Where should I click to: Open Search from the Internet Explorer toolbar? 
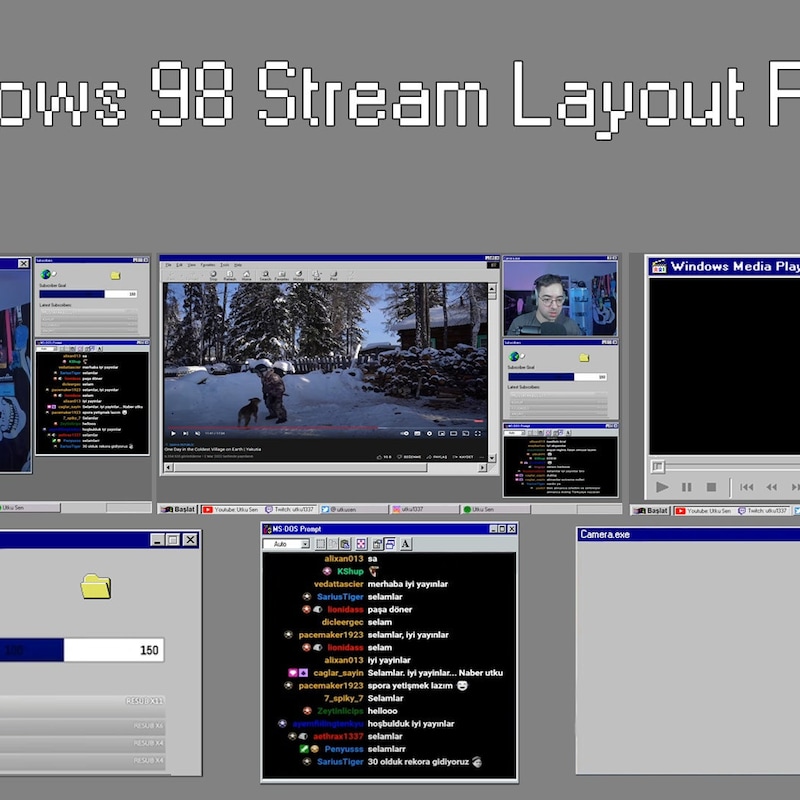(x=264, y=274)
